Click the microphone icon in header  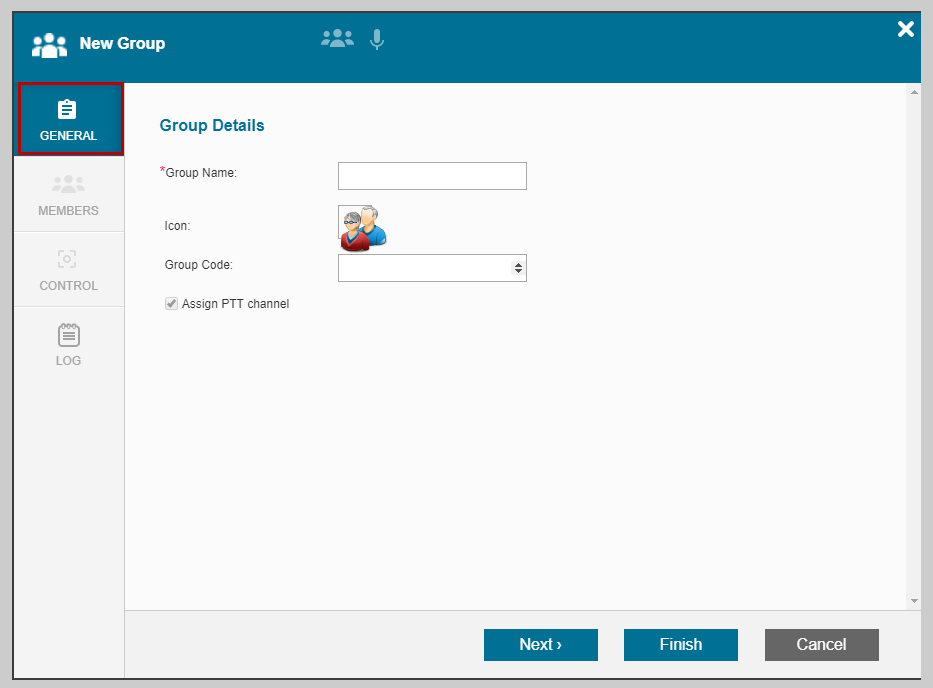point(377,40)
